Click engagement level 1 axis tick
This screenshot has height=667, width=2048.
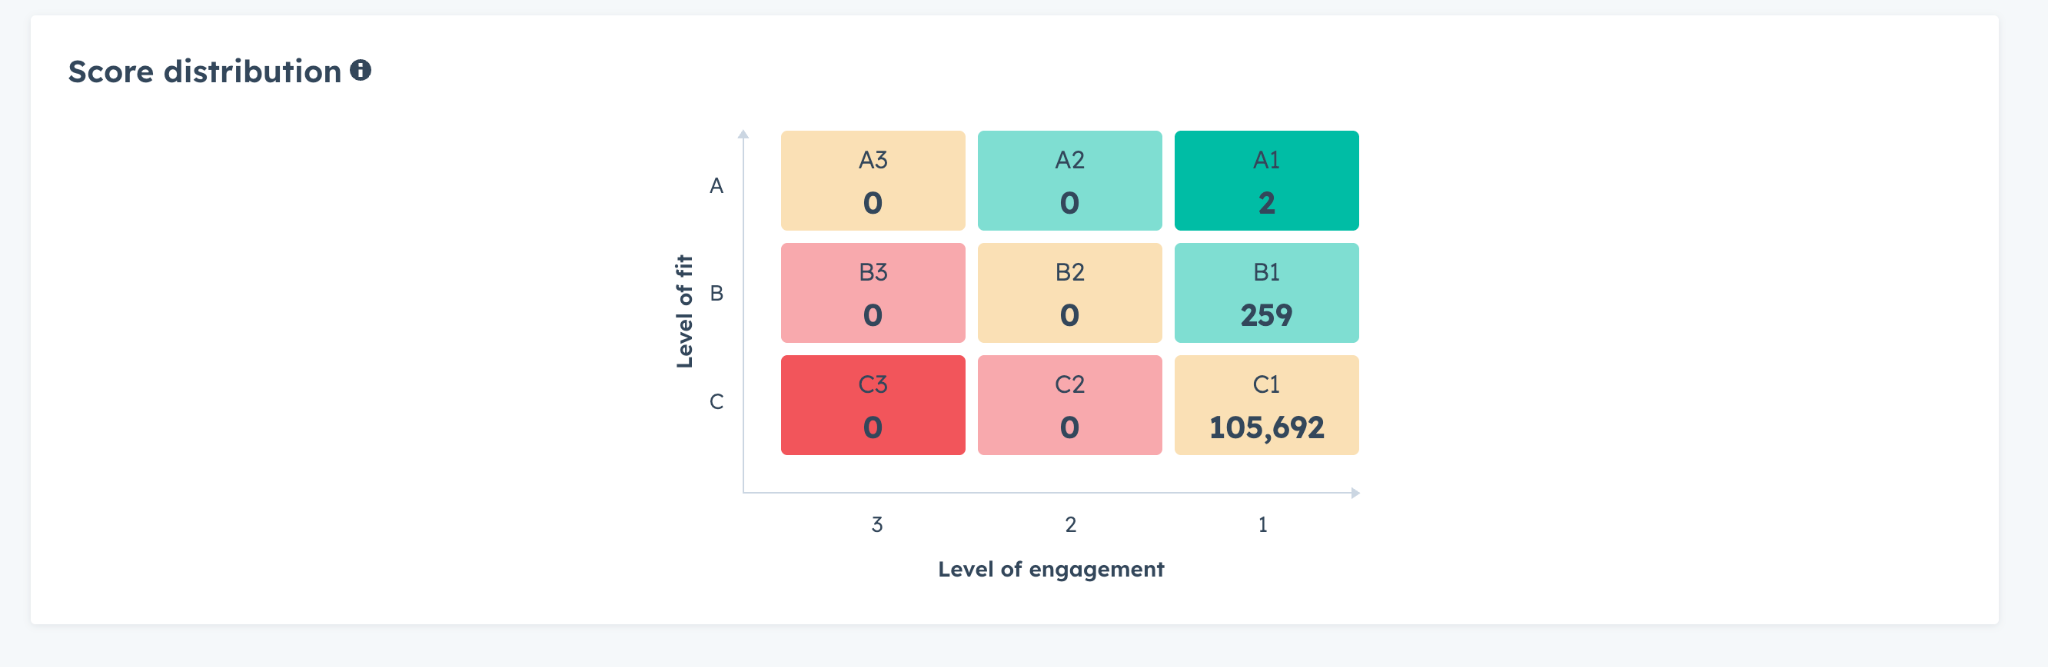pyautogui.click(x=1263, y=525)
